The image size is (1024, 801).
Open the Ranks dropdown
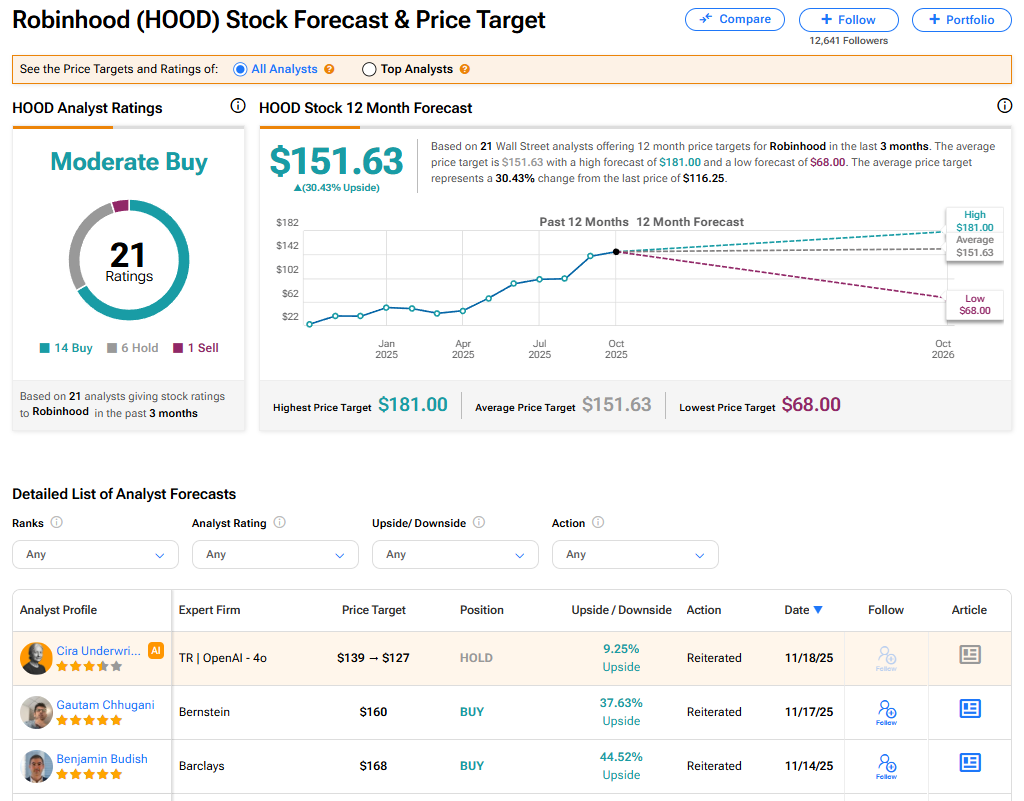(x=95, y=554)
